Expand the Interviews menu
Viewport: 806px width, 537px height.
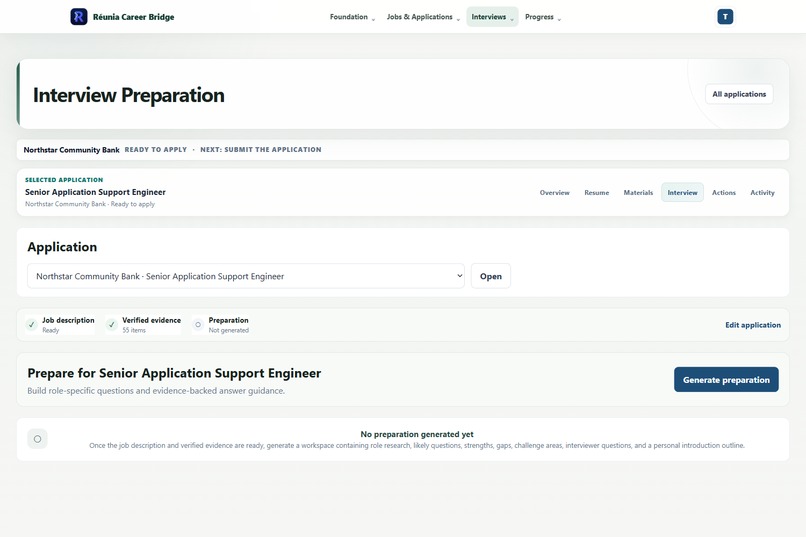[x=492, y=17]
